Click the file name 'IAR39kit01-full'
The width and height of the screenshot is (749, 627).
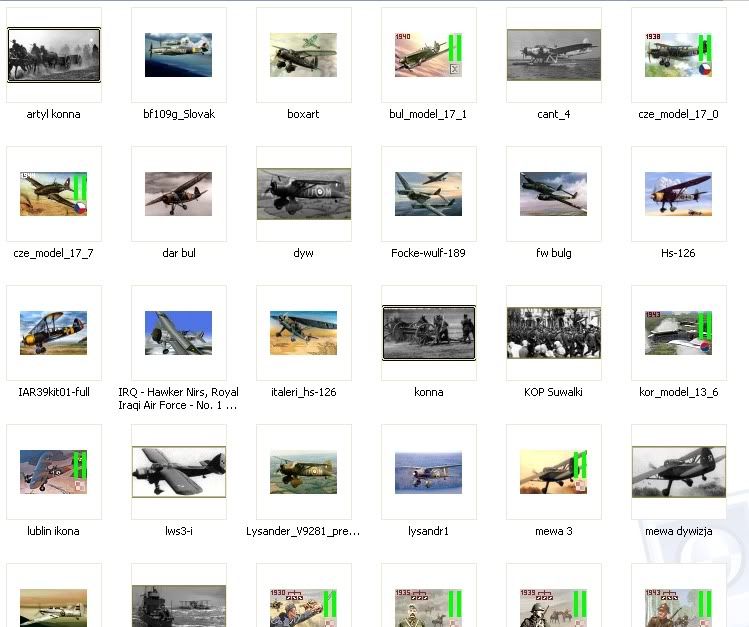tap(54, 392)
